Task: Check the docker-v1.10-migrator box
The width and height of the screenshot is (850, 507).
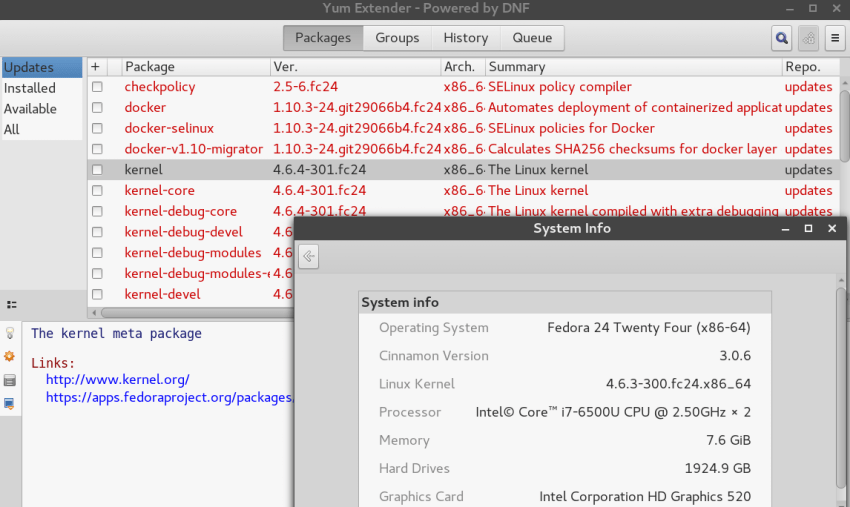Action: [x=97, y=149]
